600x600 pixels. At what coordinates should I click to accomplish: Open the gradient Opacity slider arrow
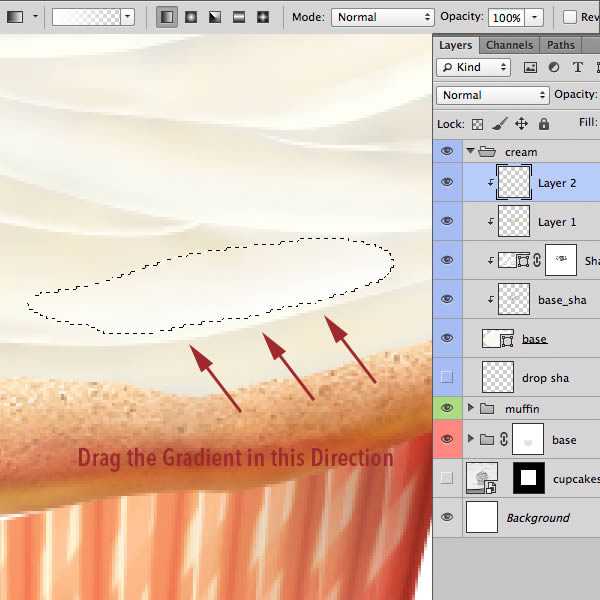point(534,18)
